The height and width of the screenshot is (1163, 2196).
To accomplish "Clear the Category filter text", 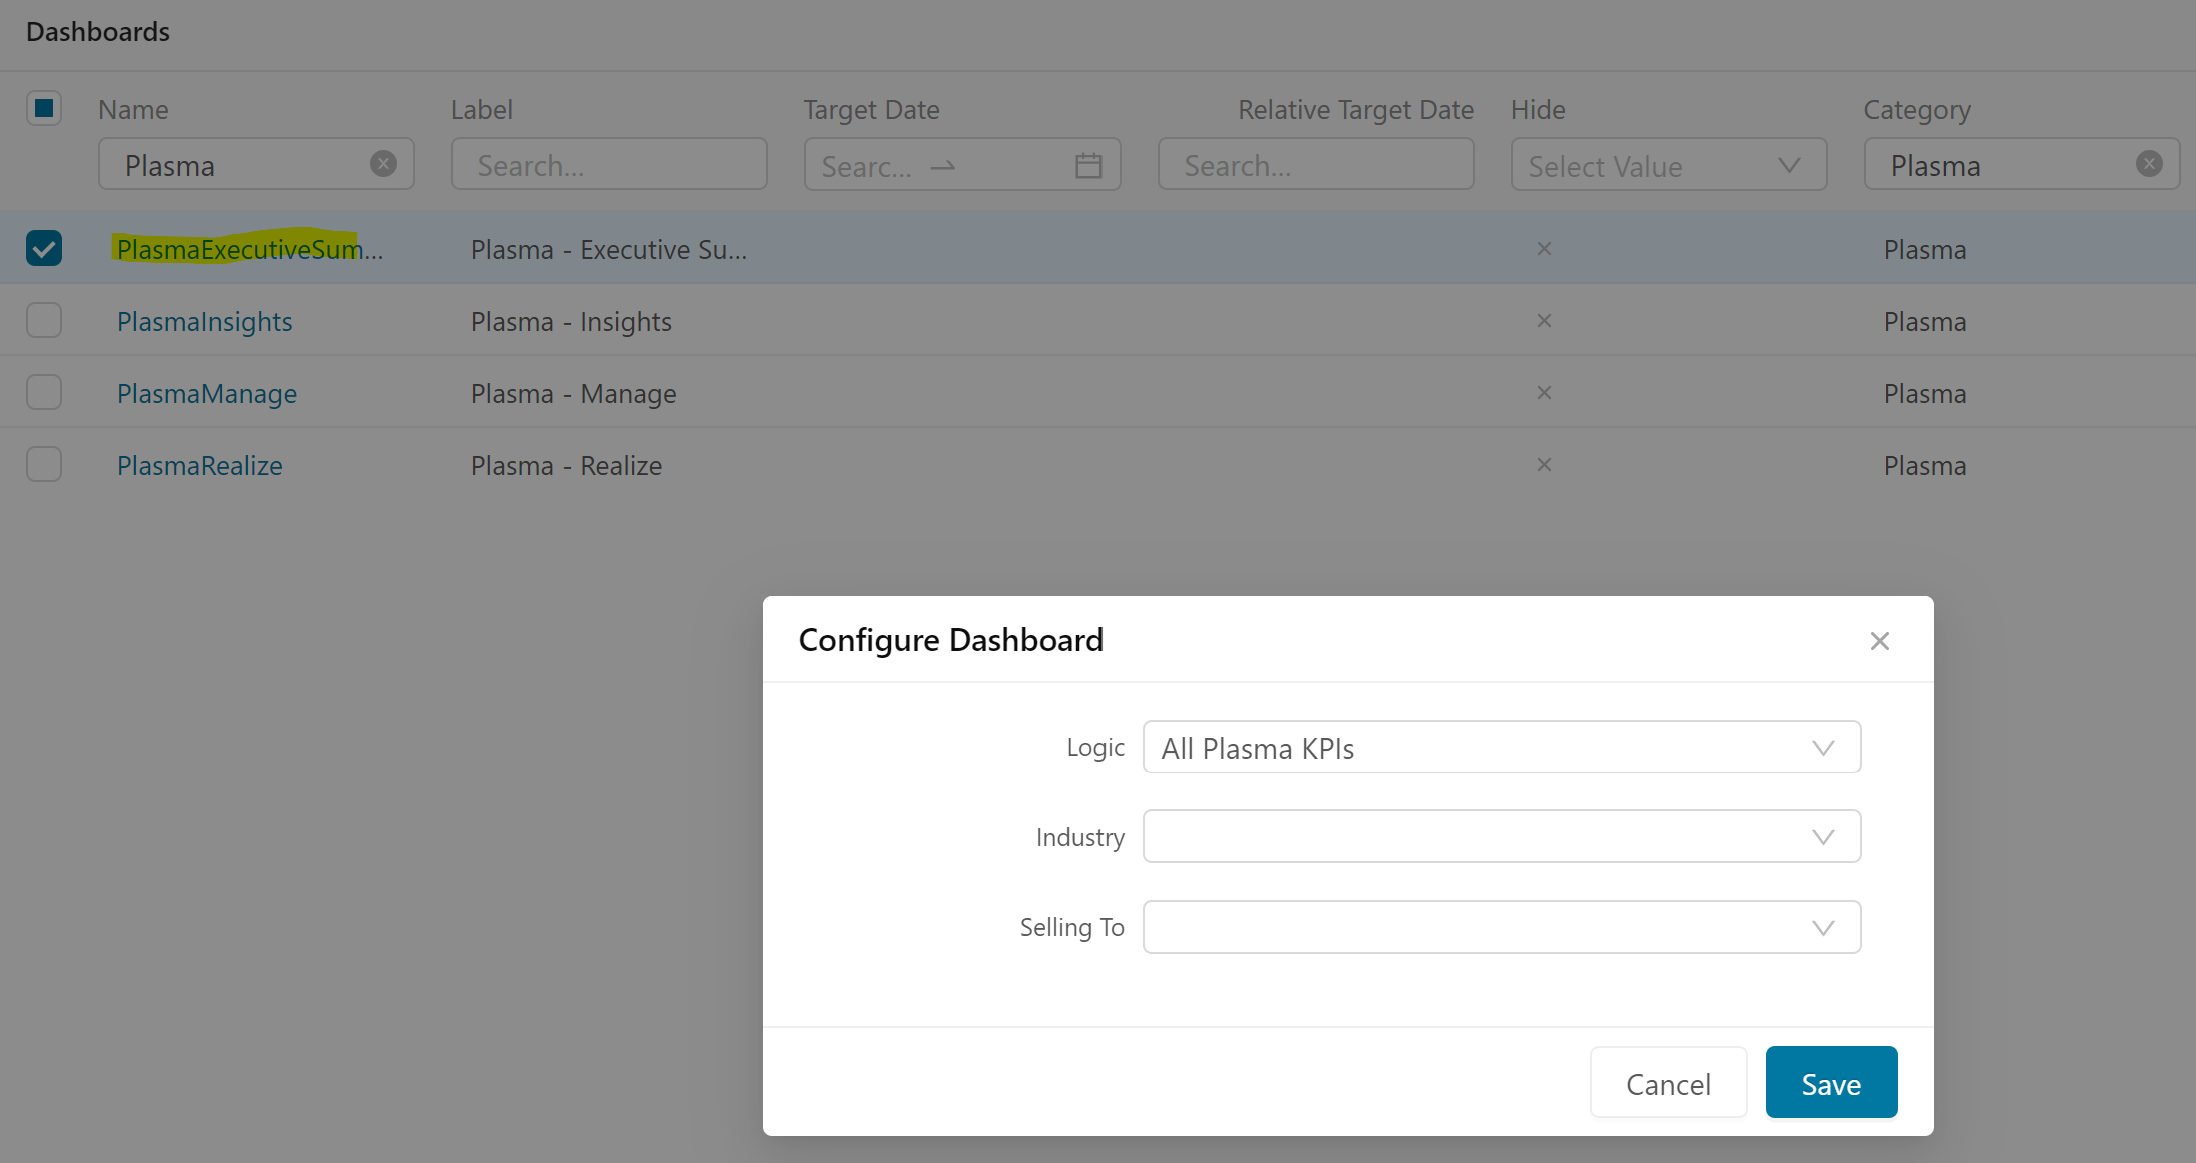I will pos(2148,164).
